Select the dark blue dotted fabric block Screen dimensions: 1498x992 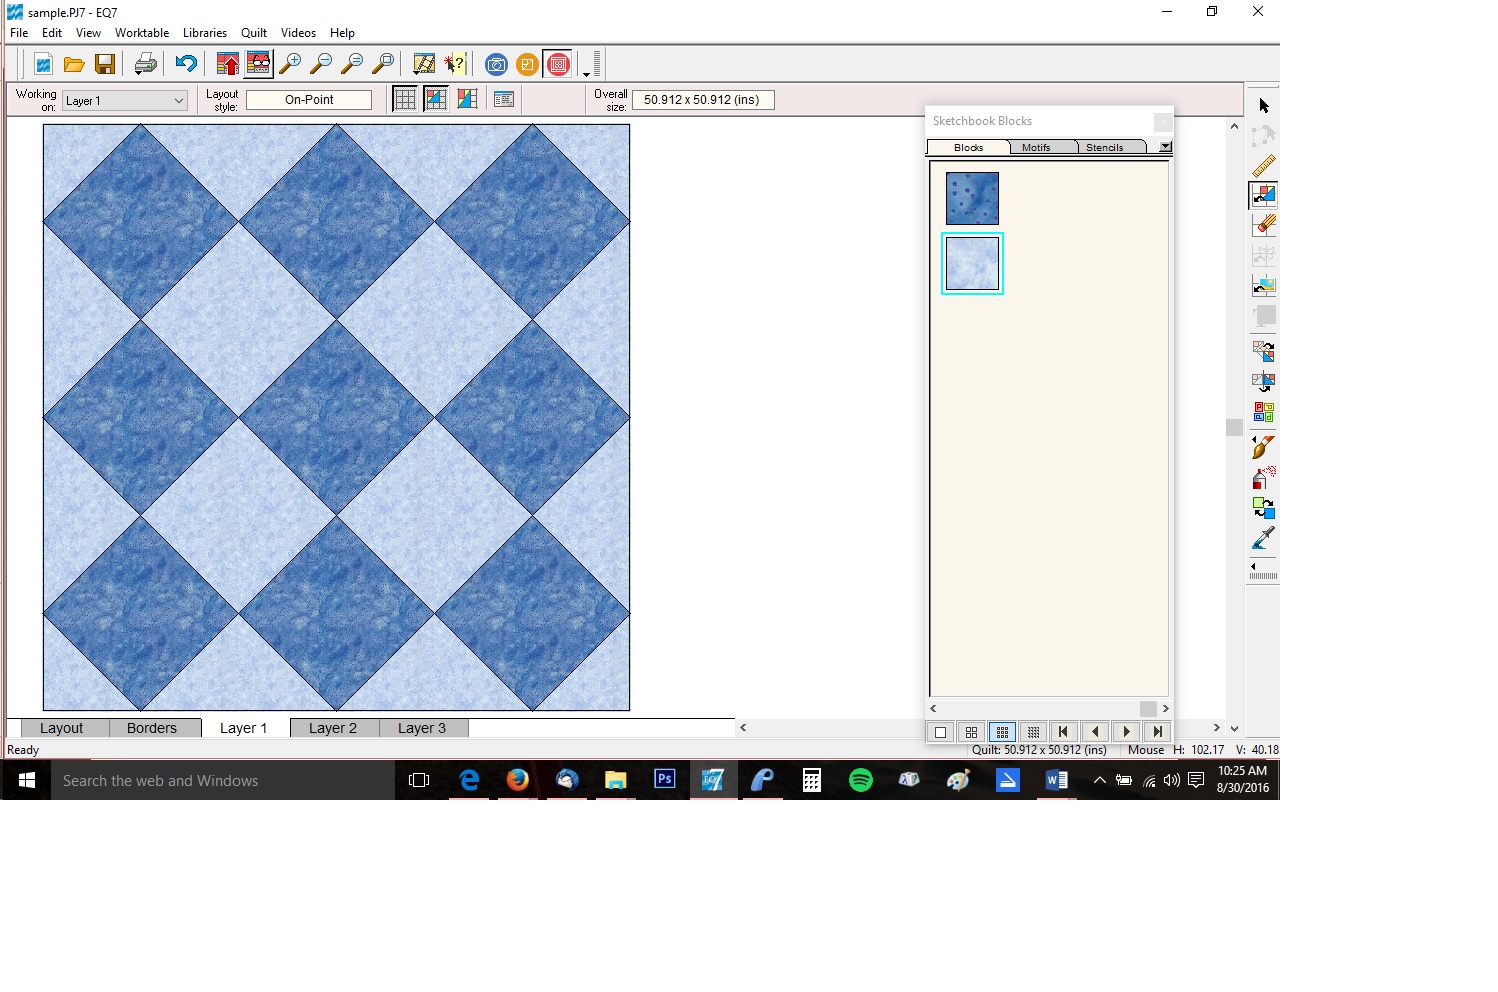972,198
